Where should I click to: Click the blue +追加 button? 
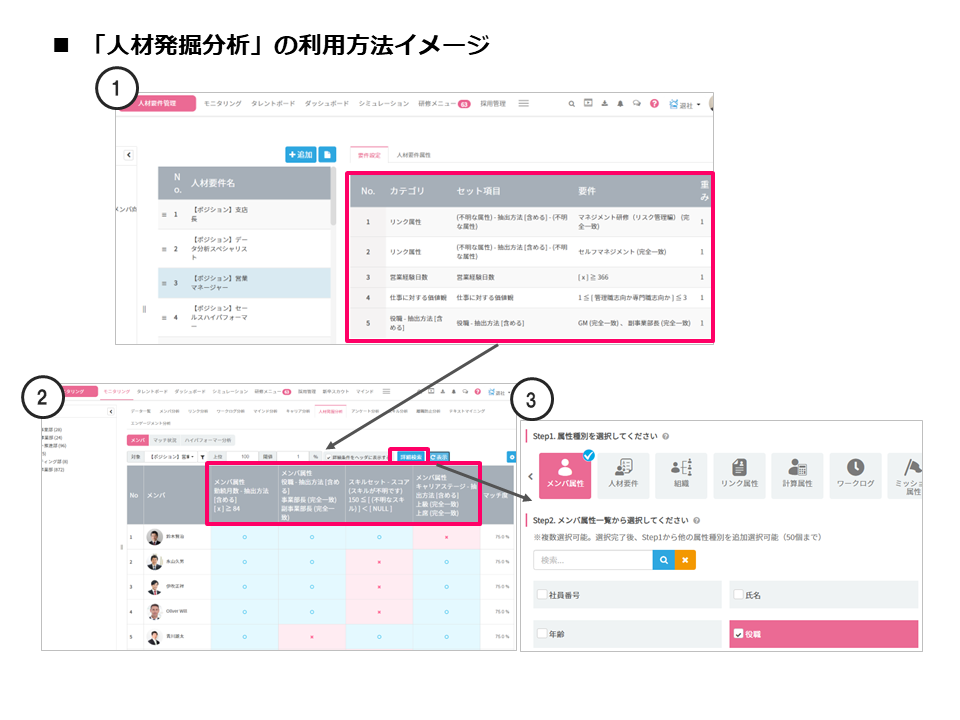click(x=301, y=155)
